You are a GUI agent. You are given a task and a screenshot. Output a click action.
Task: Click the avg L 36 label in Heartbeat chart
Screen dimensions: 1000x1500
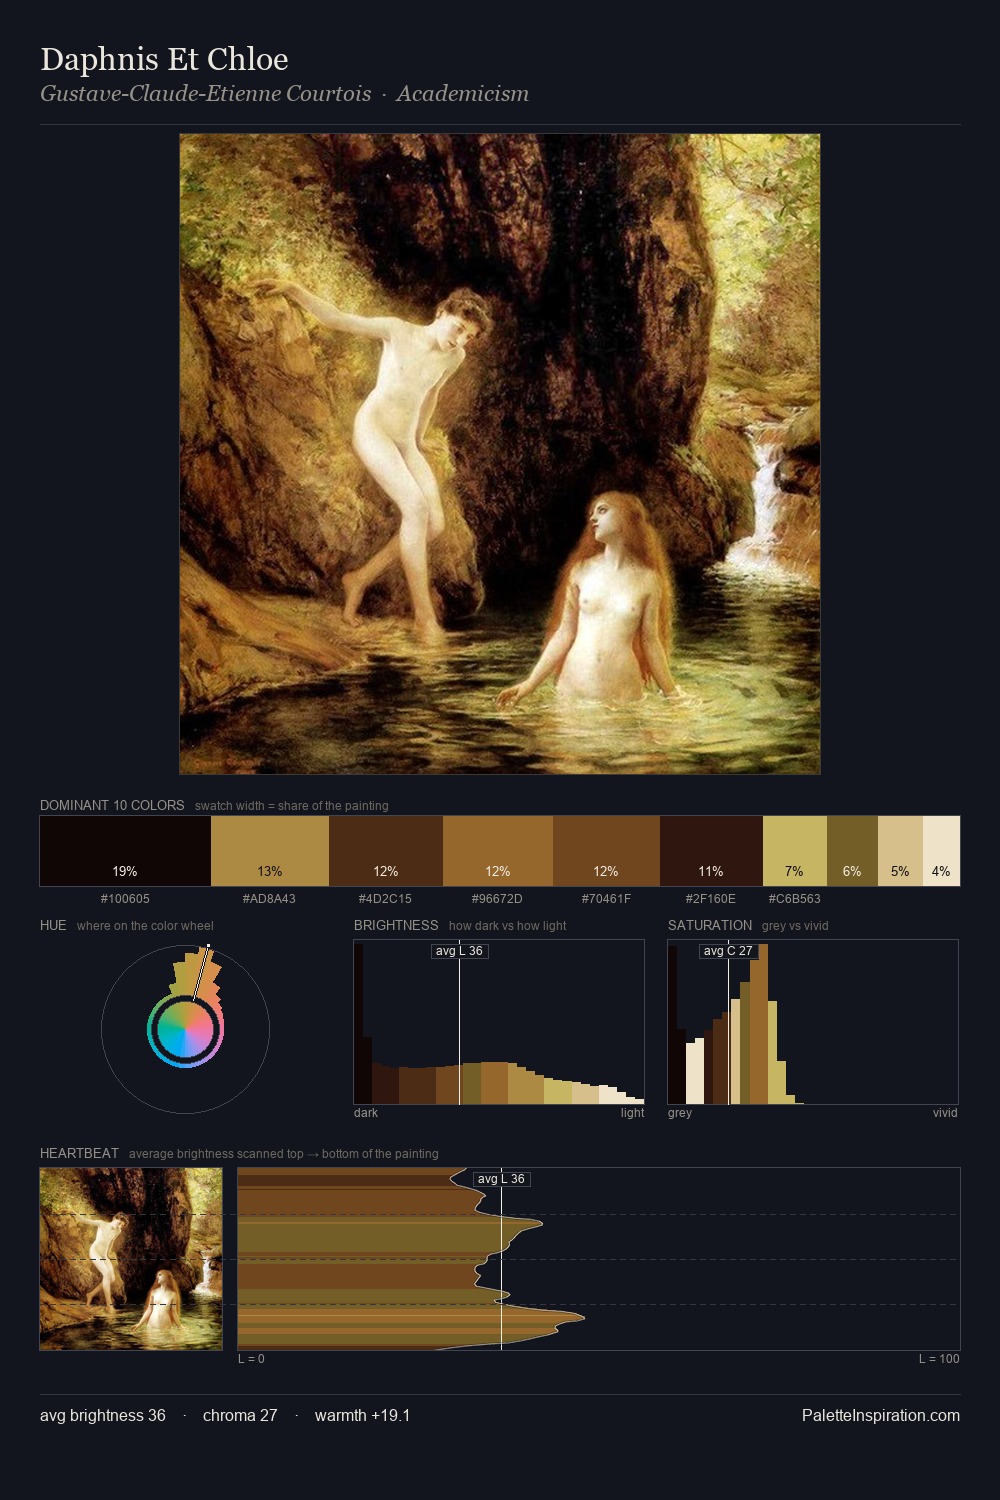pyautogui.click(x=501, y=1179)
